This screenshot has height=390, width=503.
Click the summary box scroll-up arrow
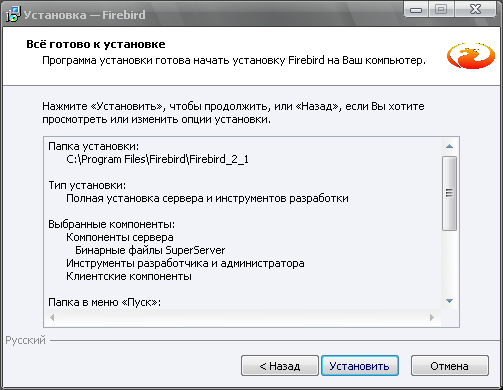click(x=449, y=146)
